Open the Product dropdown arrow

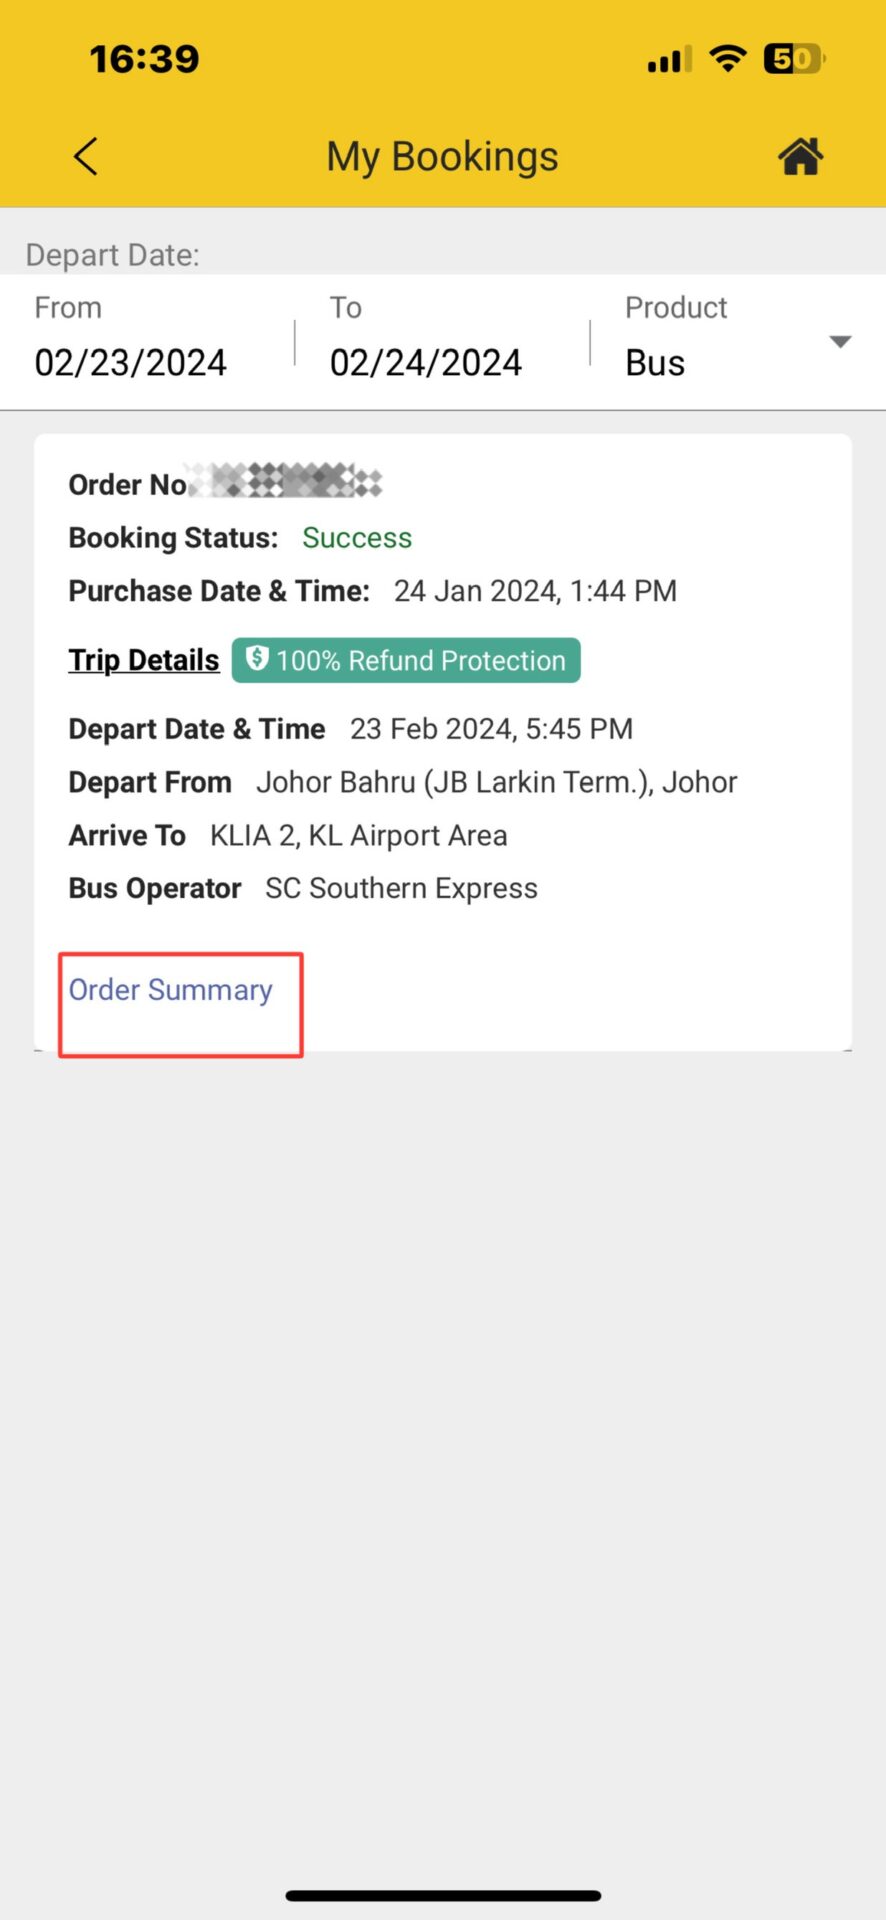[840, 342]
